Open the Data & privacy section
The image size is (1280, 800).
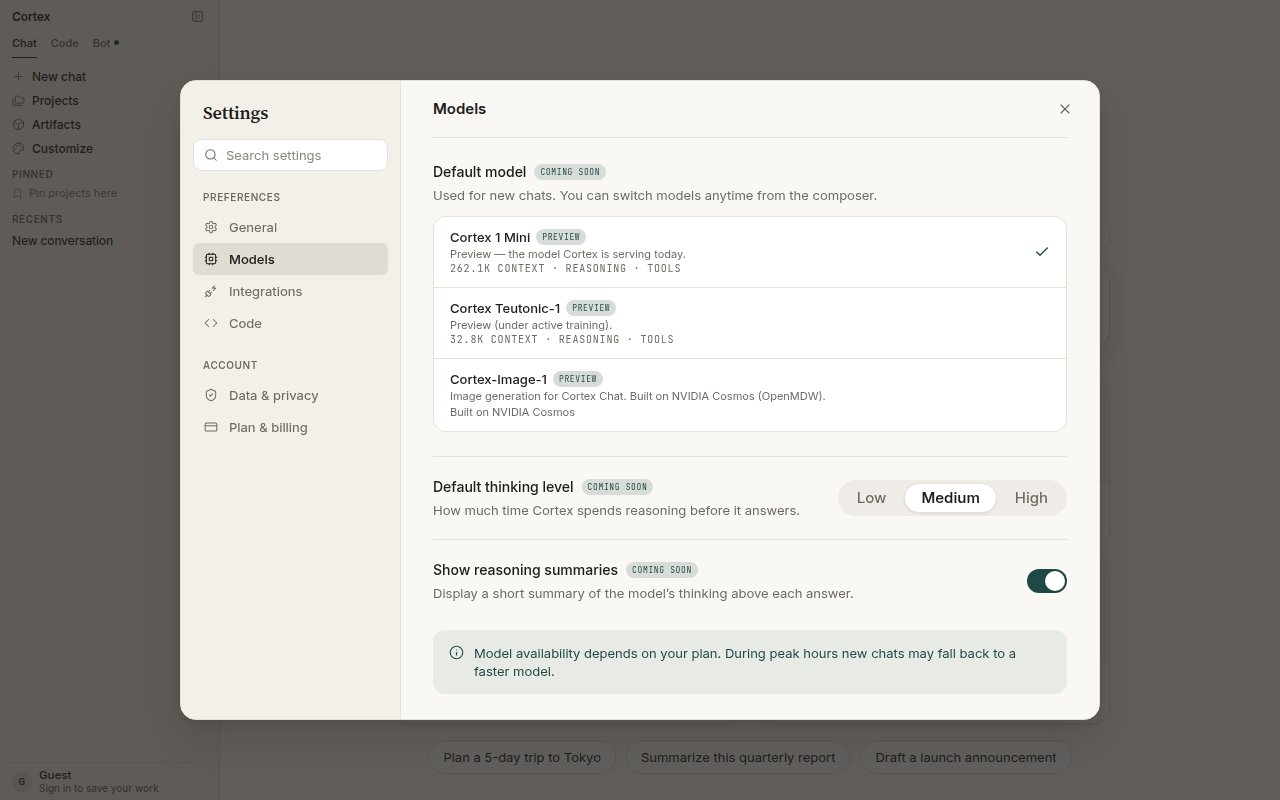point(290,395)
